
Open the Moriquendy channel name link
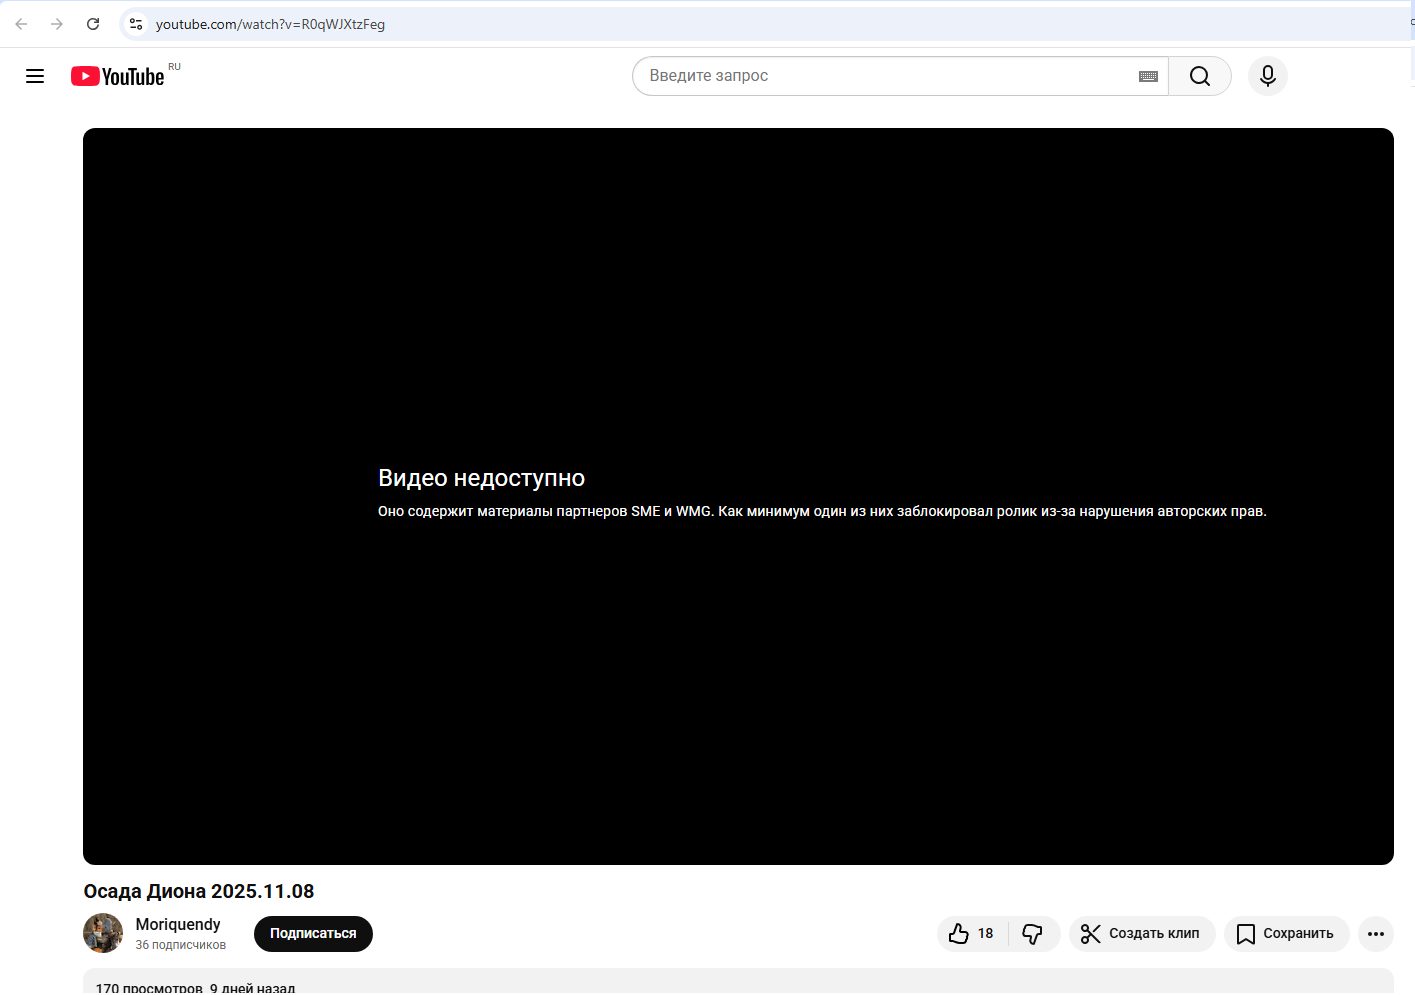[178, 924]
